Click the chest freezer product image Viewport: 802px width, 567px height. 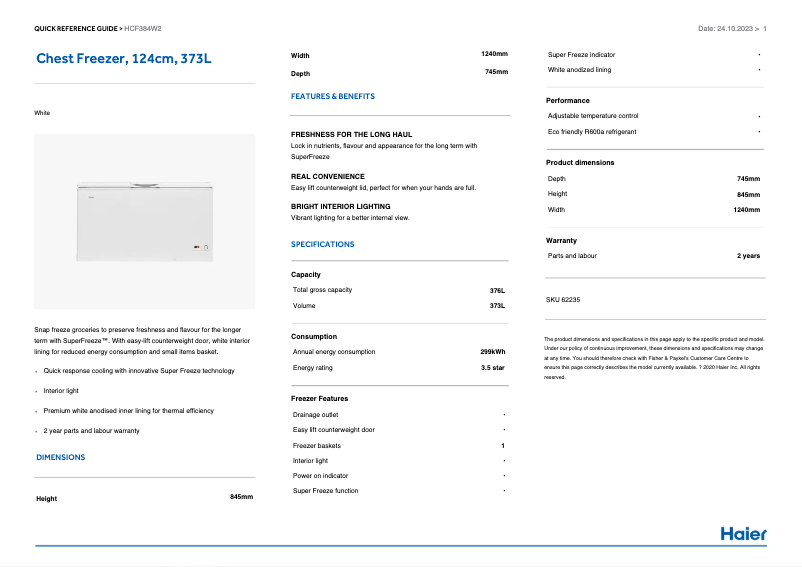point(145,221)
